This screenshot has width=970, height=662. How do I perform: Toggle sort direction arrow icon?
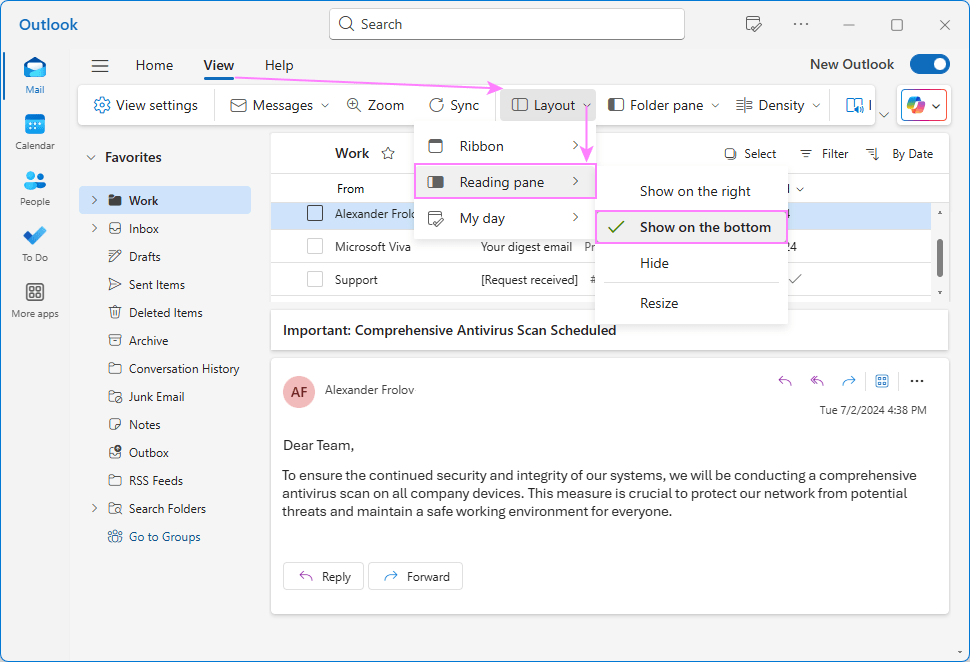tap(873, 153)
